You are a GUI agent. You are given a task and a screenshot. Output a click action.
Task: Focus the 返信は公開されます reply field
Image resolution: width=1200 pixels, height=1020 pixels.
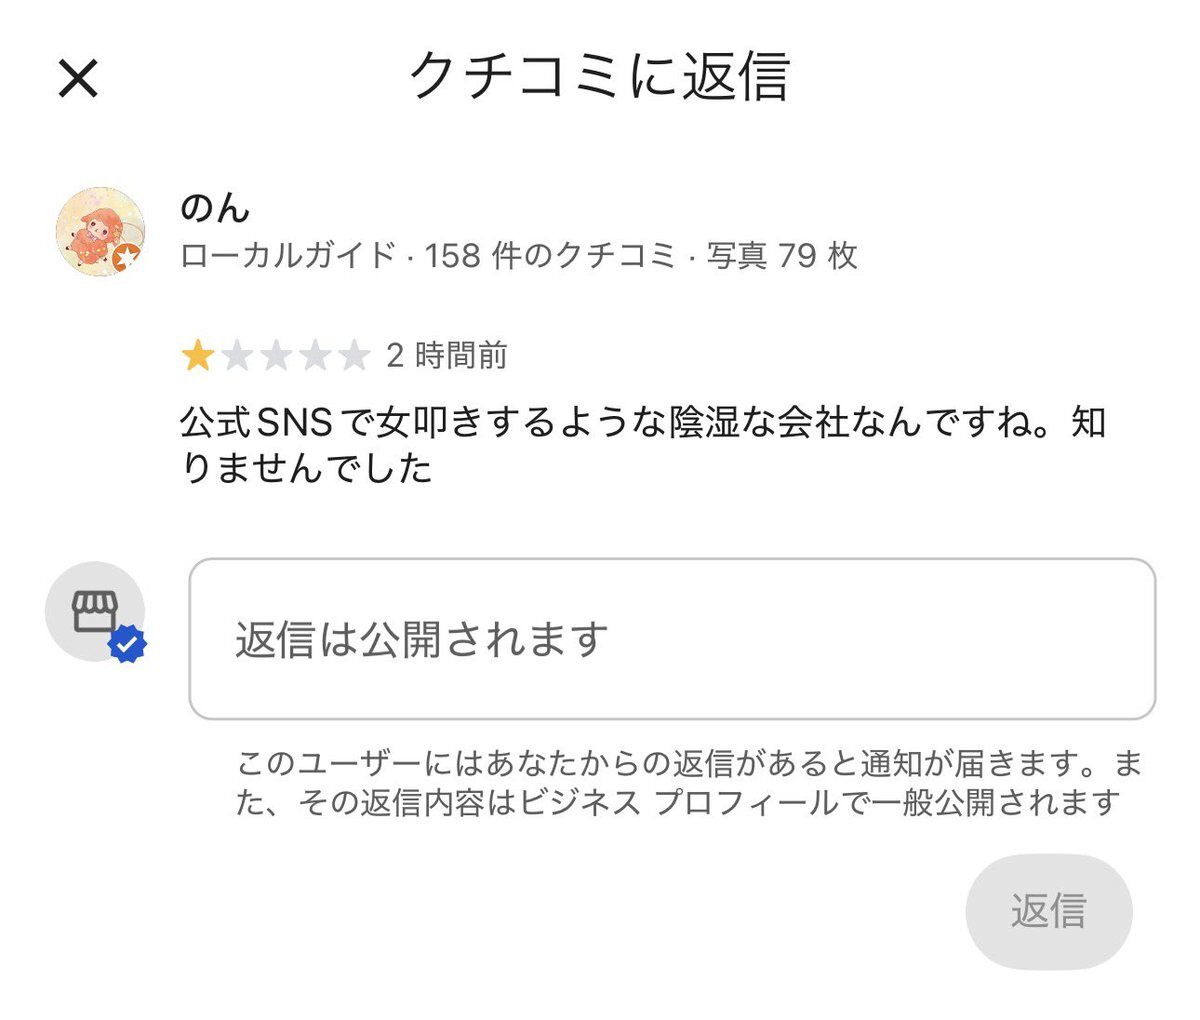pyautogui.click(x=672, y=639)
